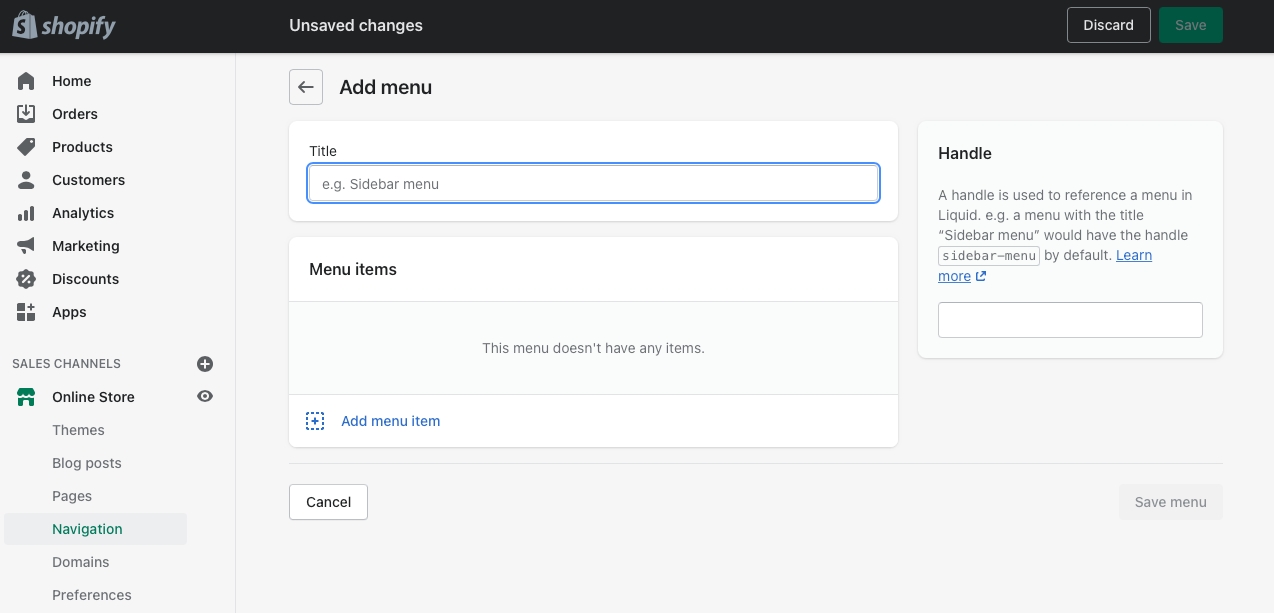
Task: Select Add menu item link
Action: (x=390, y=421)
